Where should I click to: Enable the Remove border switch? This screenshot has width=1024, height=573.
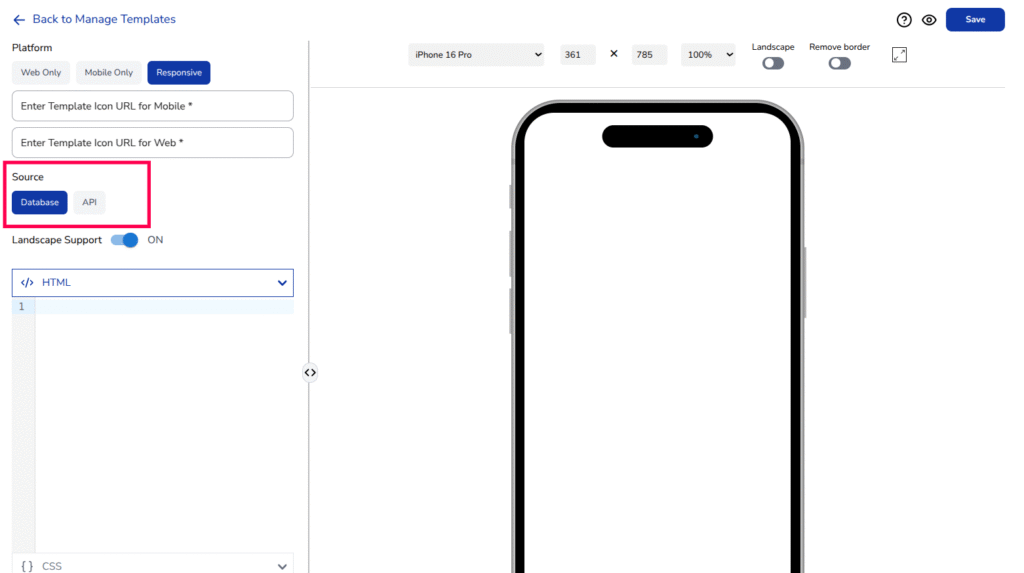coord(839,63)
